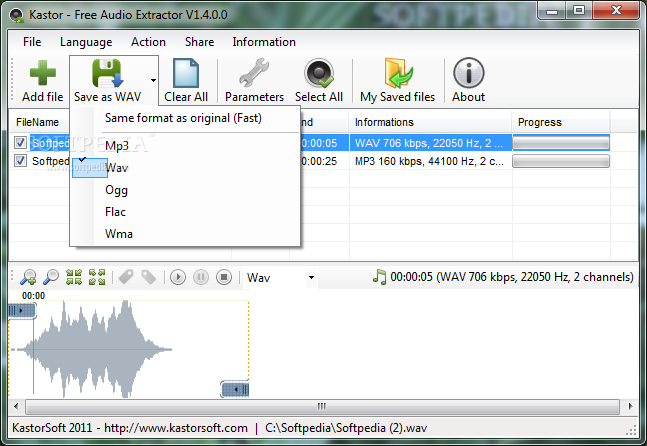
Task: Open the Language menu
Action: coord(86,42)
